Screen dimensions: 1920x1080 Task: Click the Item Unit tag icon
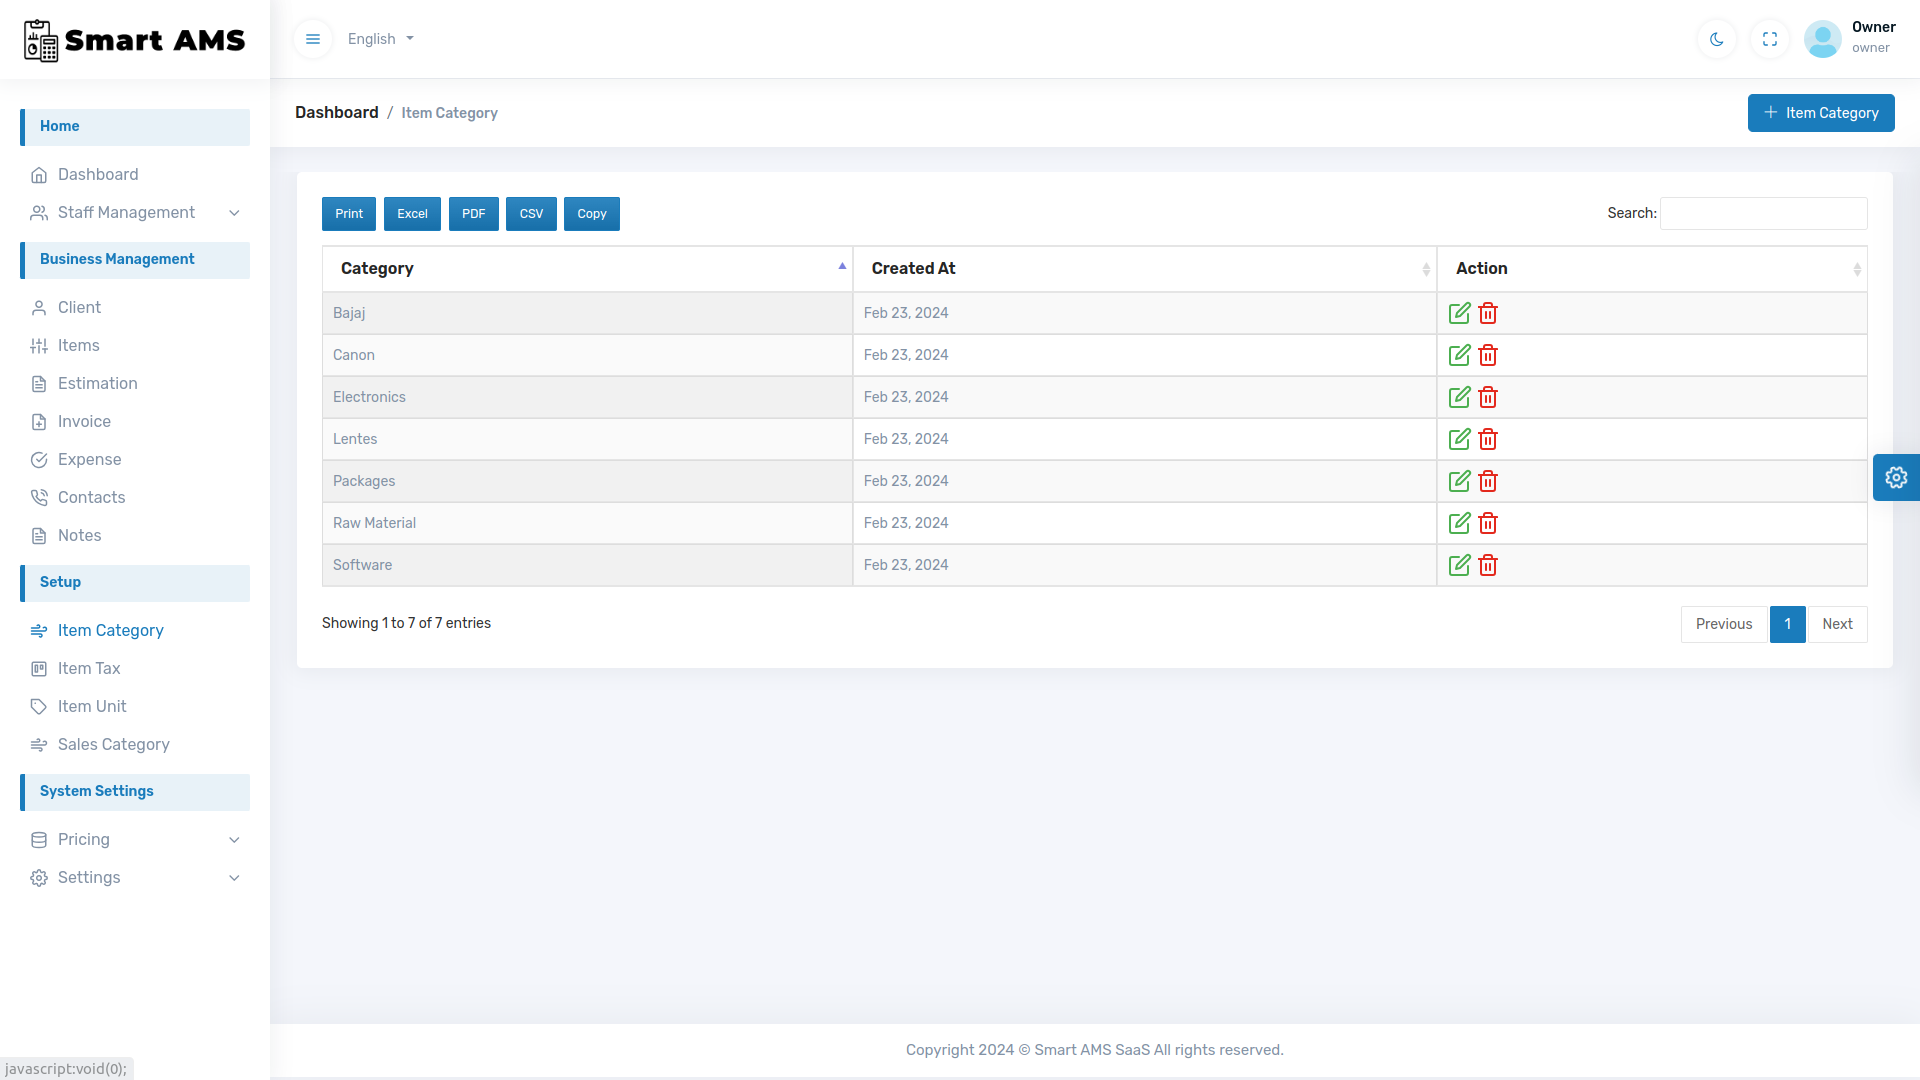point(39,706)
